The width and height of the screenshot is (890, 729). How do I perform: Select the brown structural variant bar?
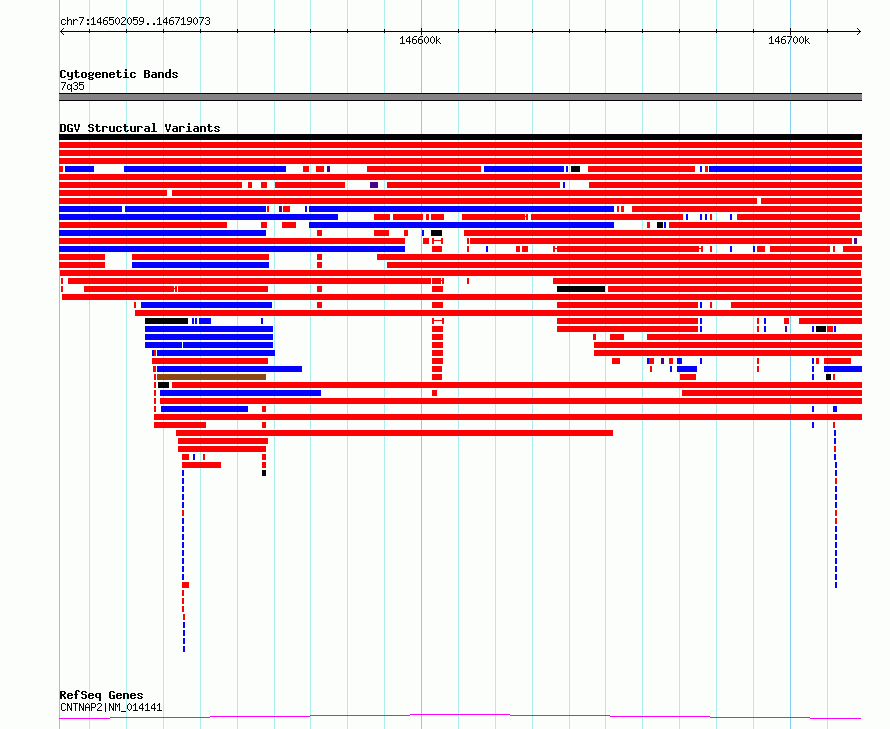[x=211, y=377]
